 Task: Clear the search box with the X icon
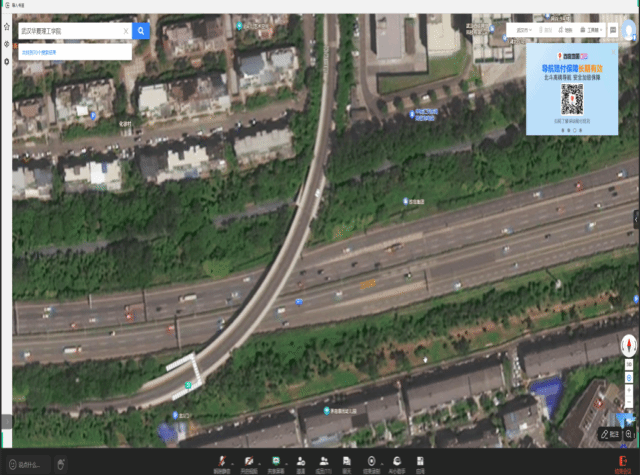(125, 31)
